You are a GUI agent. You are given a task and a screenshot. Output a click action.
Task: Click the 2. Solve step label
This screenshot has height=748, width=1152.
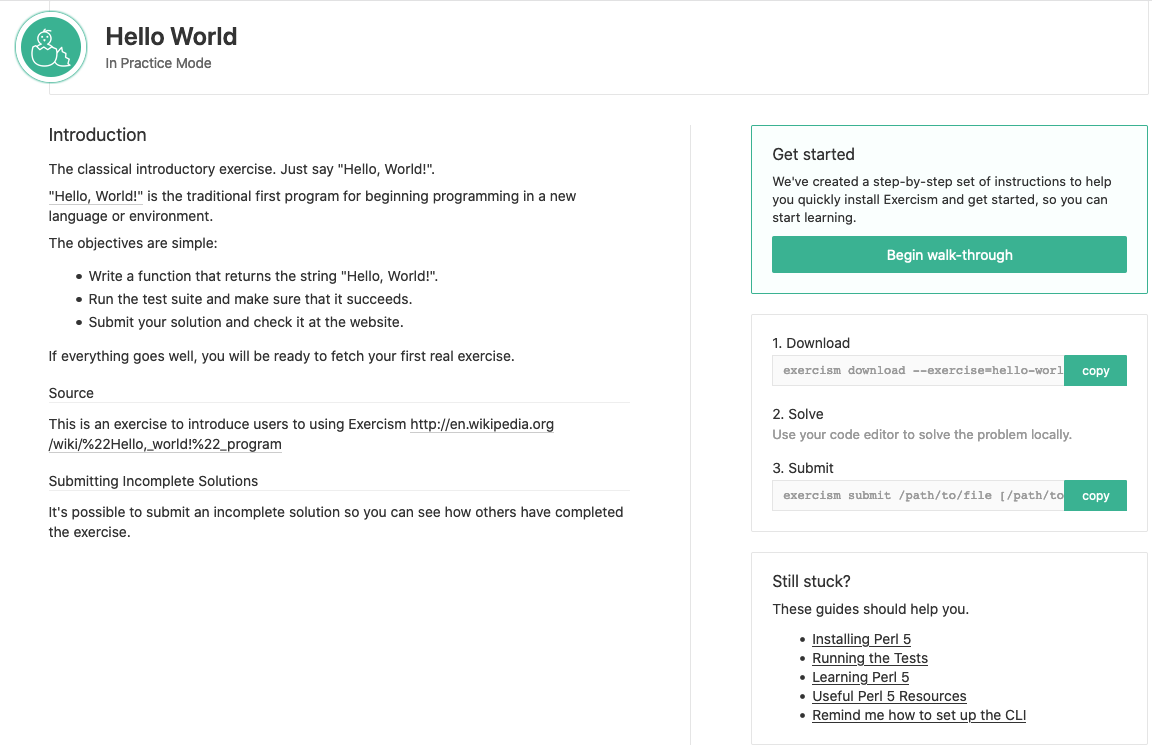pyautogui.click(x=798, y=414)
